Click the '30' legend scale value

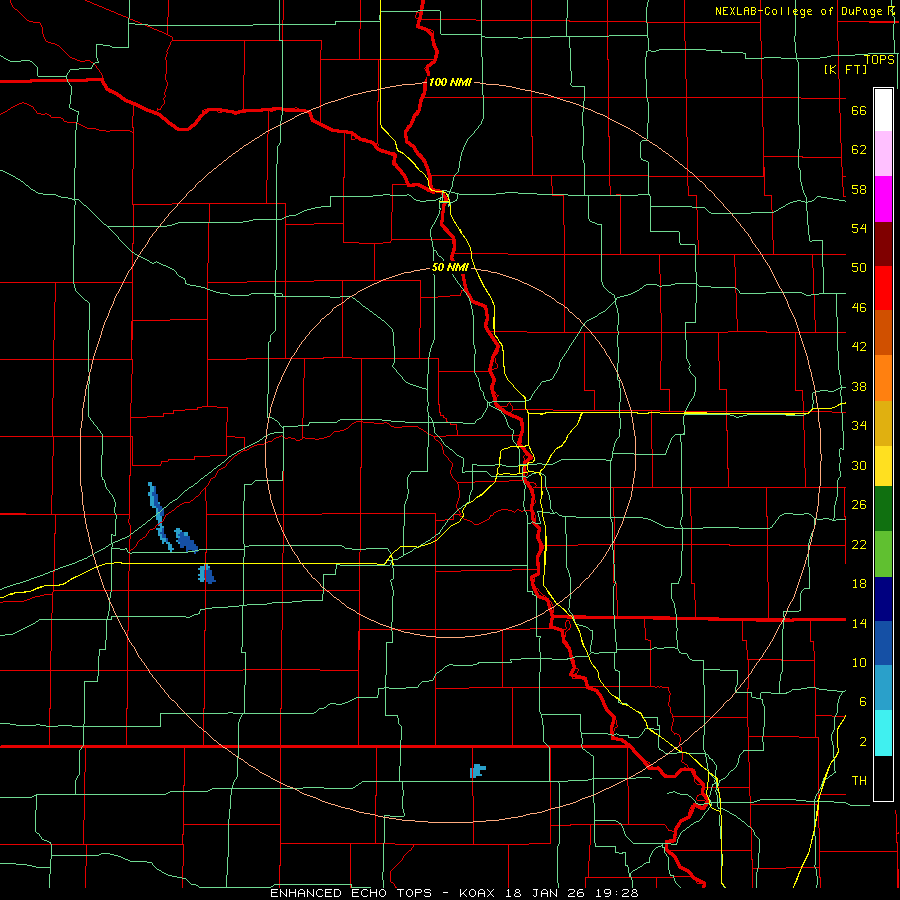point(859,465)
